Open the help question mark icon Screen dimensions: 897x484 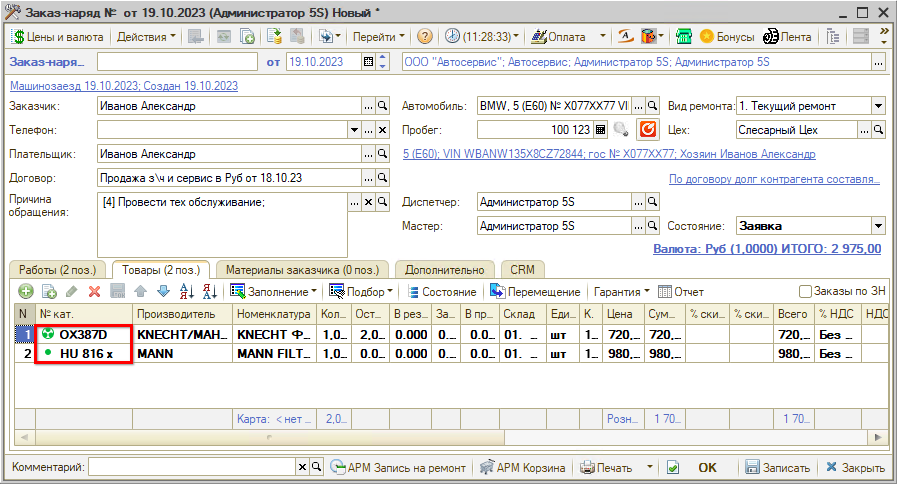pos(424,37)
